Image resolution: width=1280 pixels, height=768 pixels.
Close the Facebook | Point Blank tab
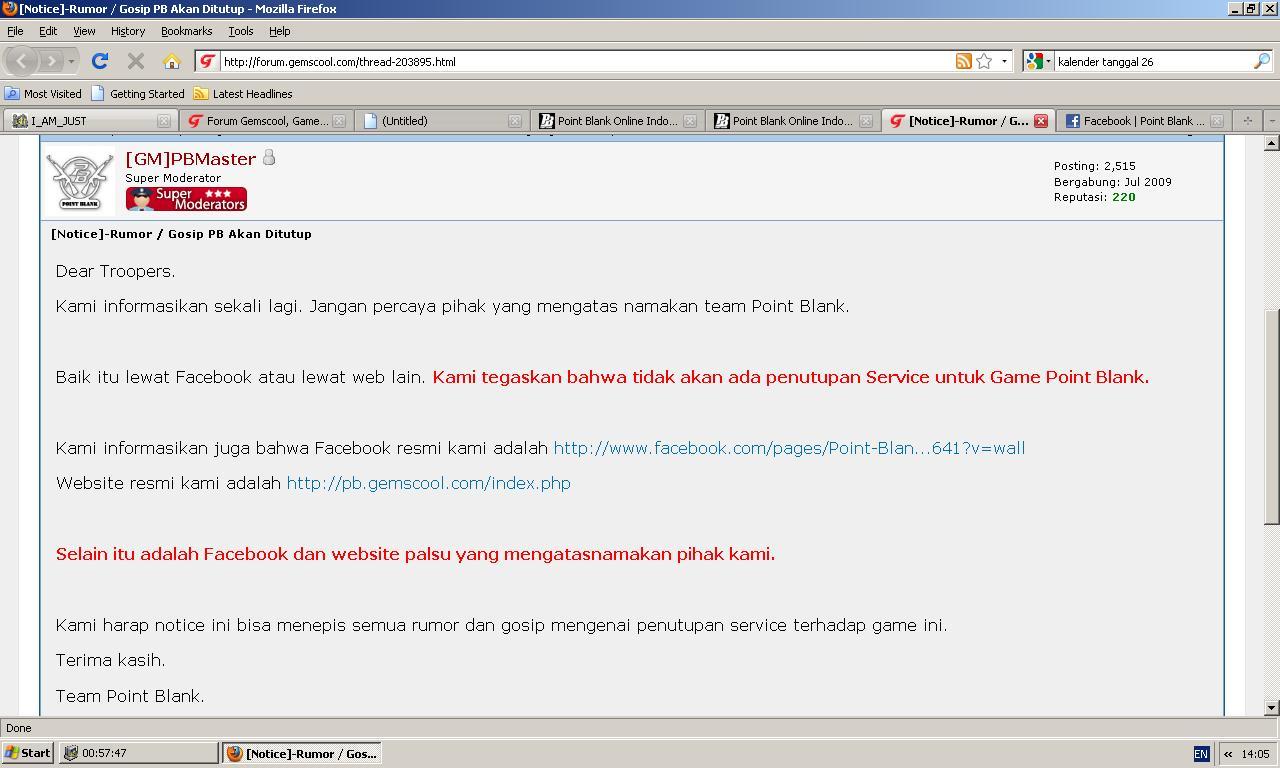pyautogui.click(x=1217, y=121)
